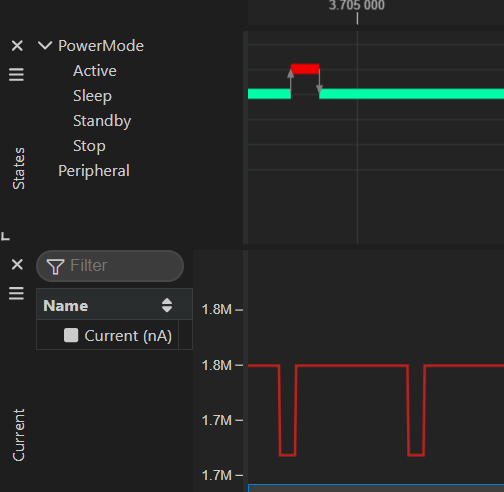Close the Current panel

(17, 265)
